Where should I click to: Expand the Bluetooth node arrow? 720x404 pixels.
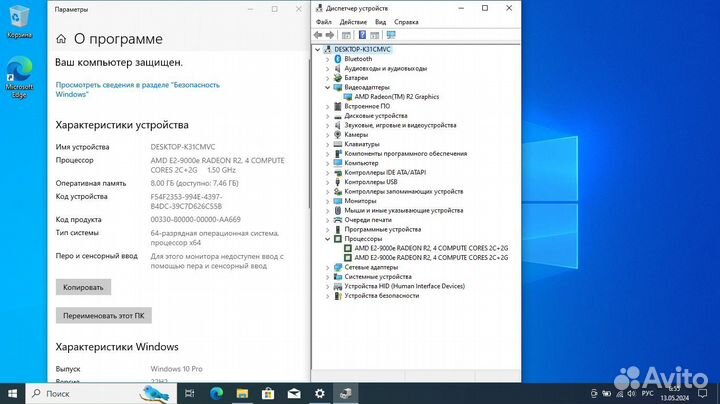[327, 59]
